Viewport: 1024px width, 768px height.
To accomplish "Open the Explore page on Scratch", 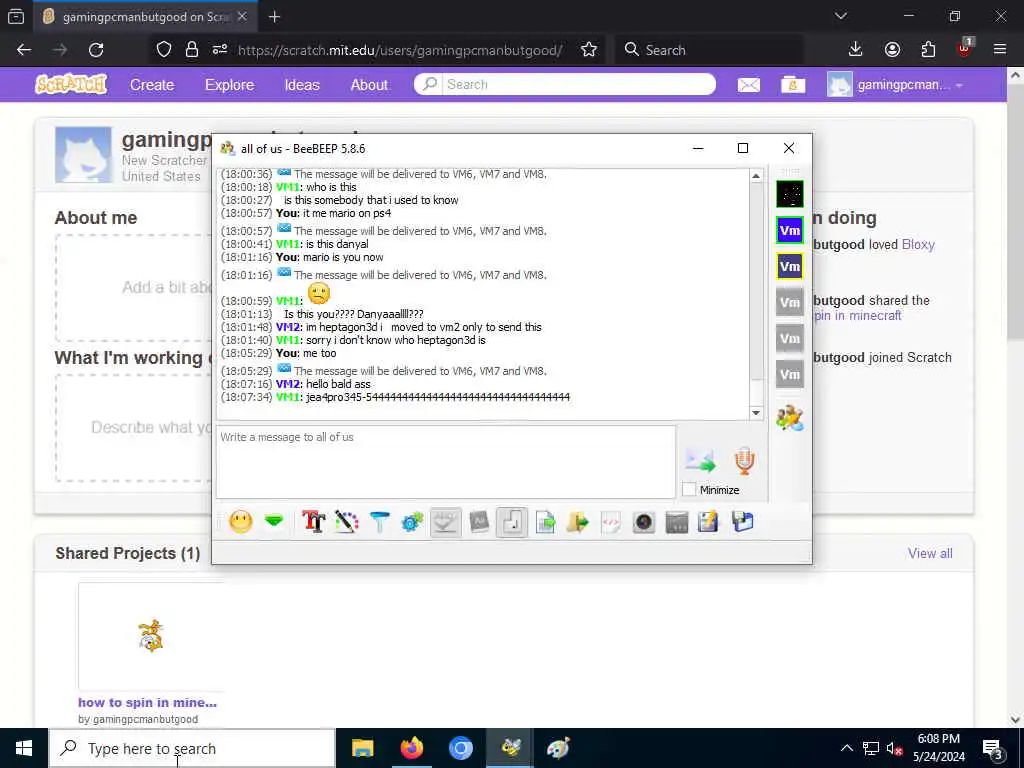I will tap(229, 85).
